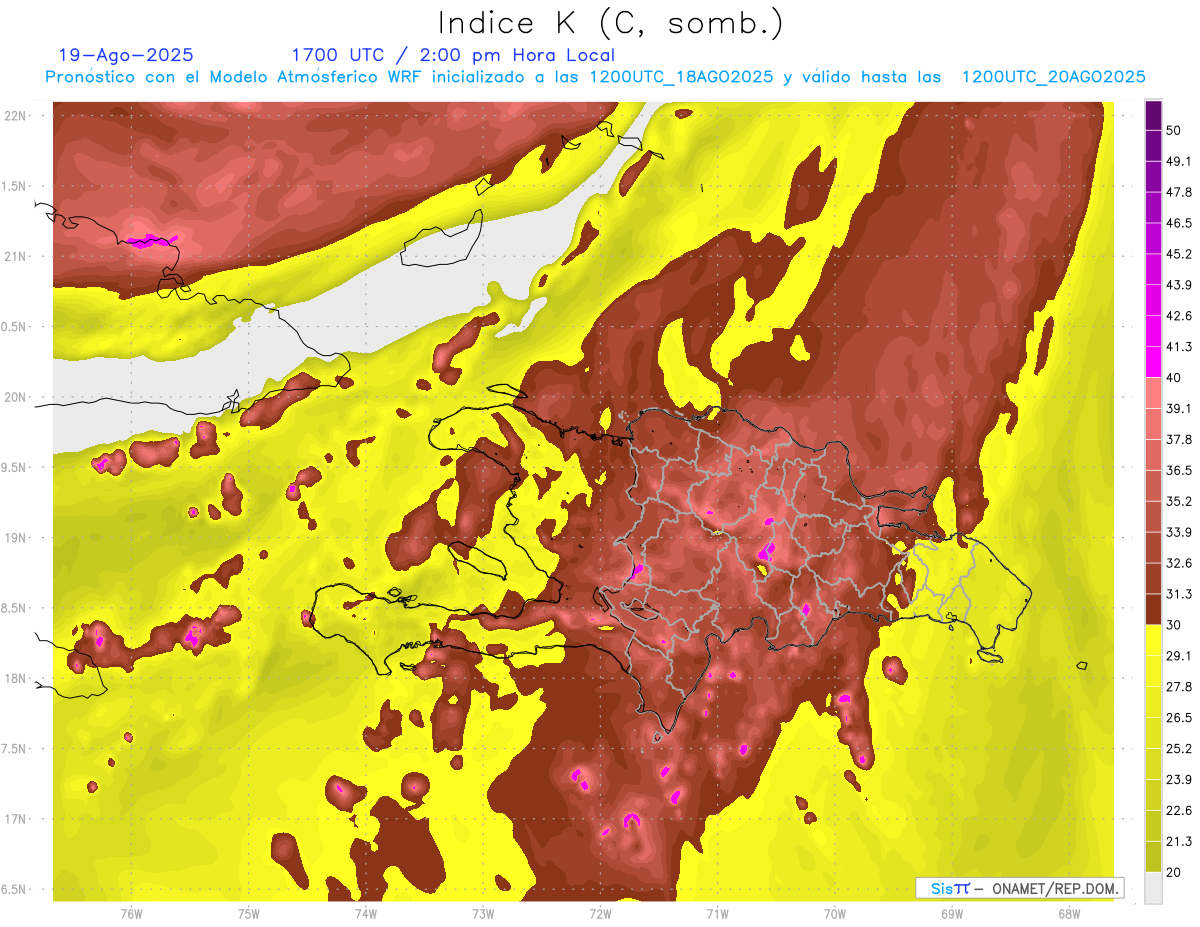Click the 72W longitude label
1200x927 pixels.
pos(600,913)
